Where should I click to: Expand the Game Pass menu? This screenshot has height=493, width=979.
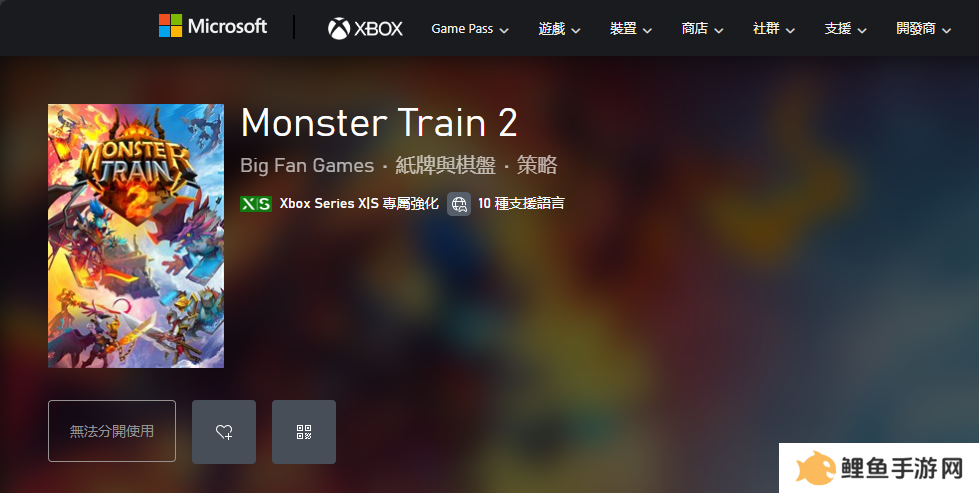pyautogui.click(x=470, y=29)
